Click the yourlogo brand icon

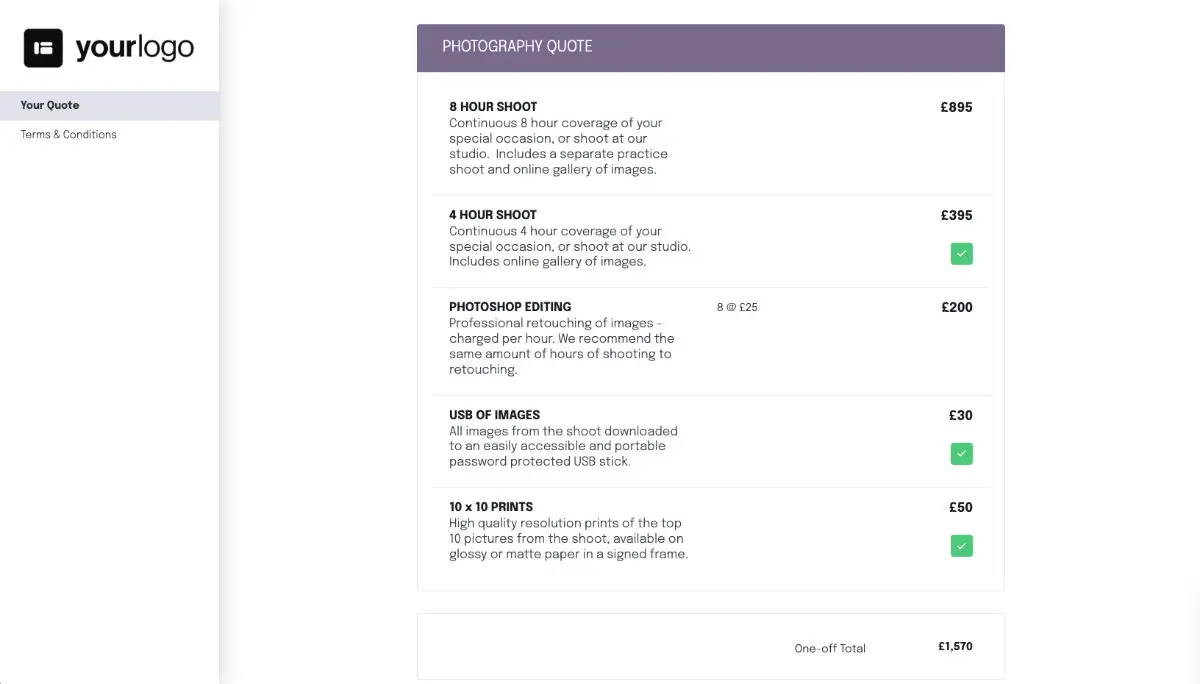coord(41,46)
